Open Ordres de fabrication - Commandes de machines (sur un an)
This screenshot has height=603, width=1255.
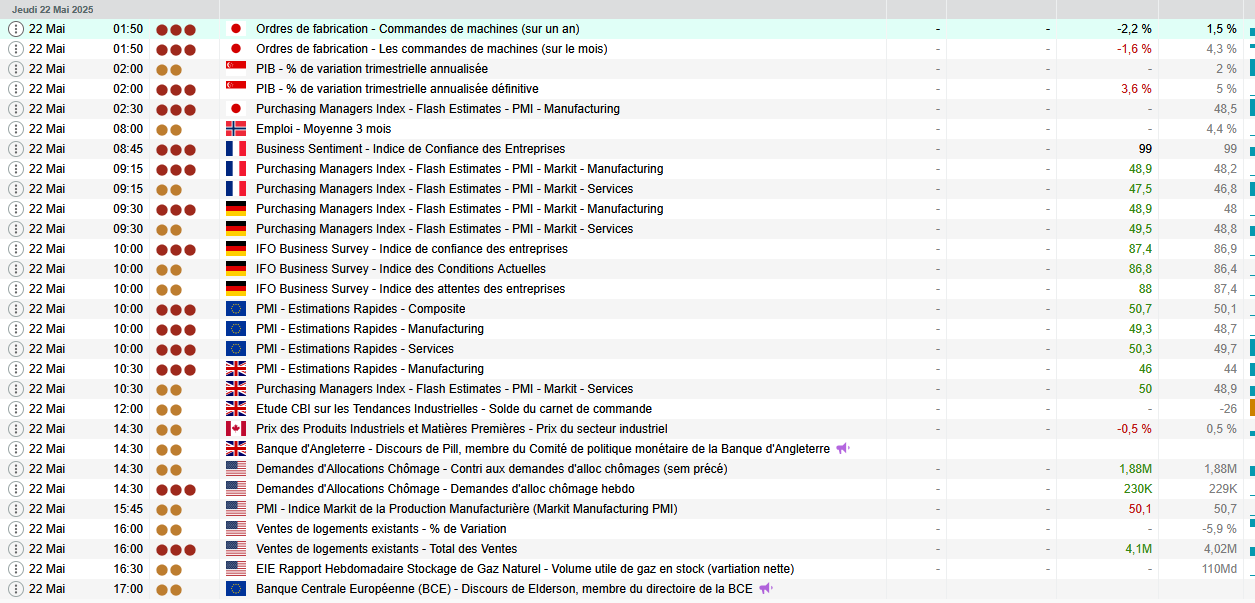click(417, 29)
